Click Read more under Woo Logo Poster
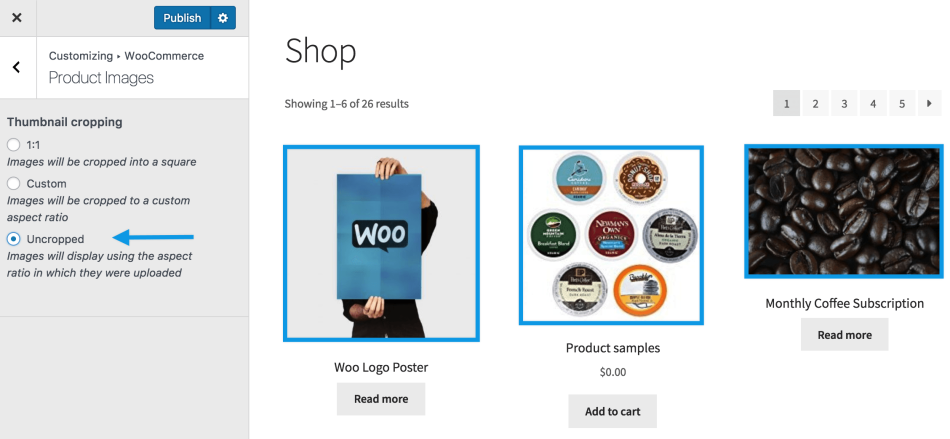Image resolution: width=950 pixels, height=439 pixels. [381, 399]
